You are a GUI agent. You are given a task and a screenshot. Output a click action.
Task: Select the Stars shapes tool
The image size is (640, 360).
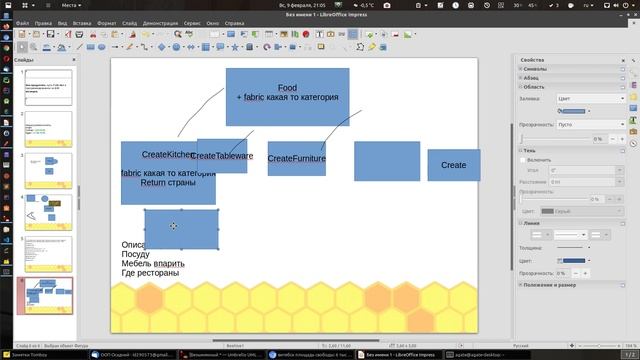point(235,47)
